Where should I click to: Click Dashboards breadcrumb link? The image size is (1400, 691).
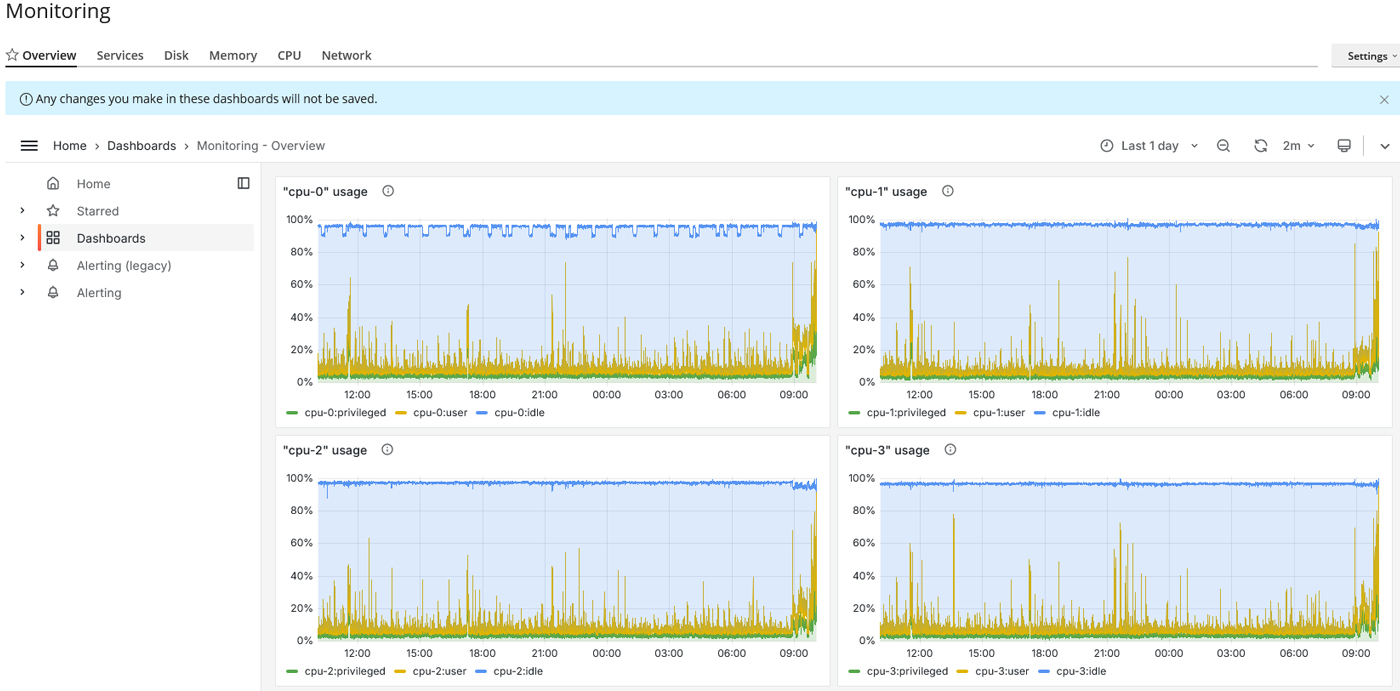(141, 146)
